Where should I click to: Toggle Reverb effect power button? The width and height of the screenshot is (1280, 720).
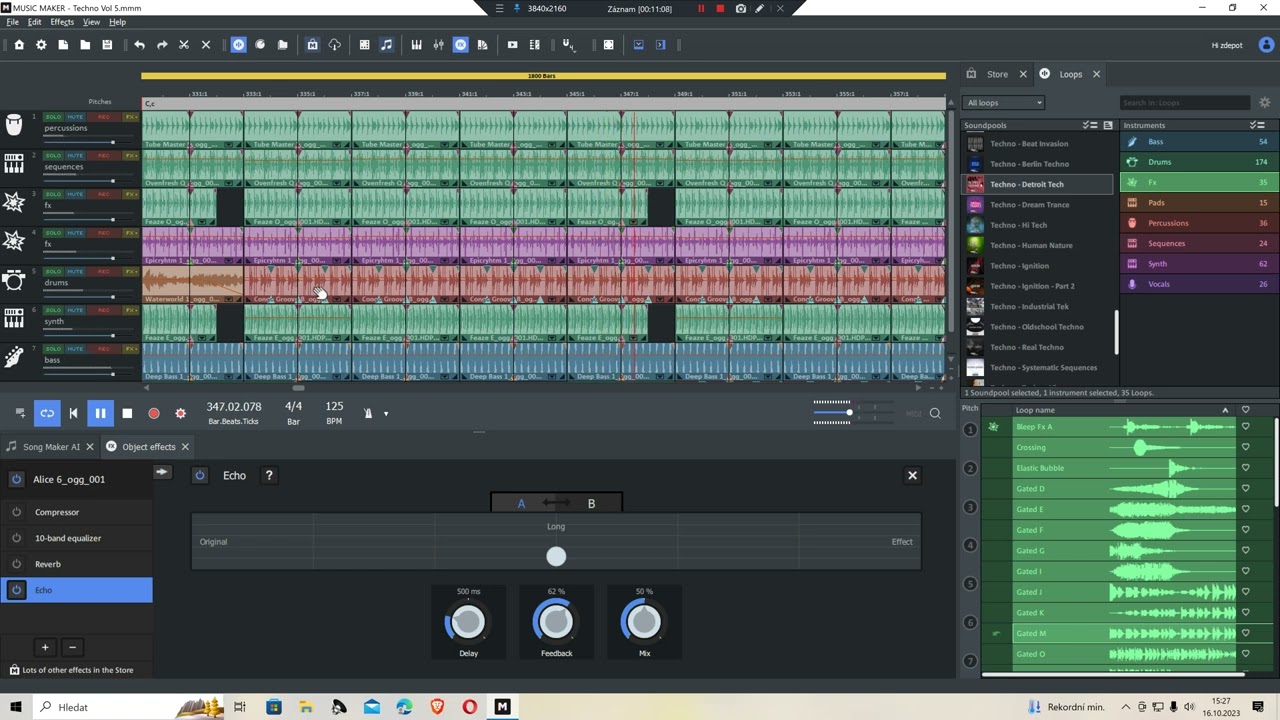(16, 564)
